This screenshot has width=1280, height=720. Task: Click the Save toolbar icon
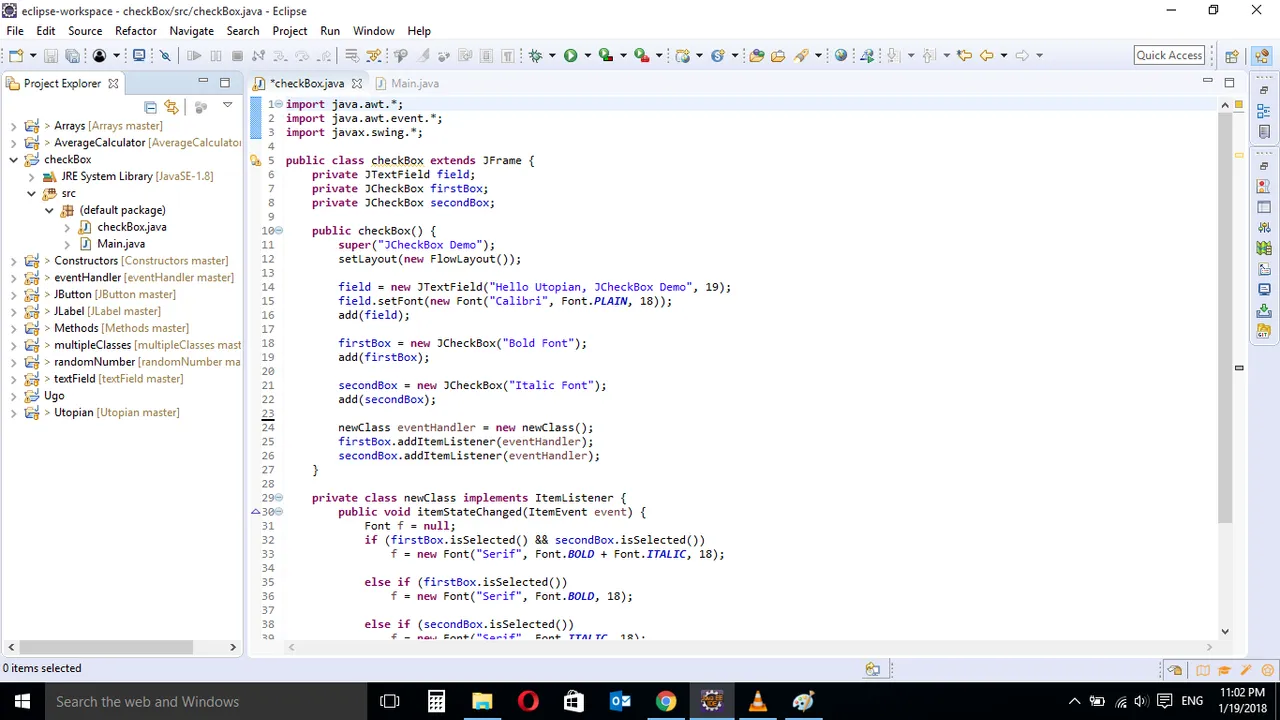(x=50, y=56)
